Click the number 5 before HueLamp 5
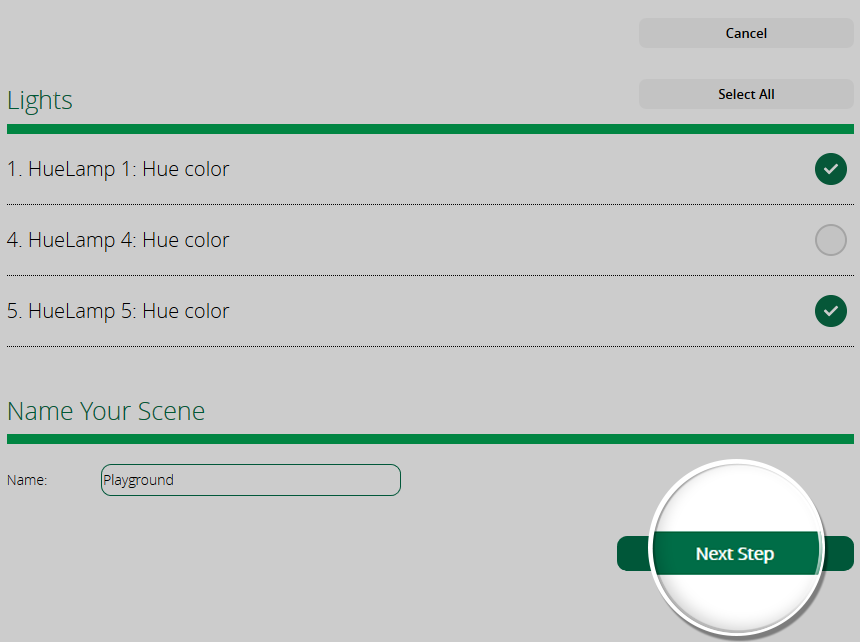The height and width of the screenshot is (642, 860). tap(13, 311)
